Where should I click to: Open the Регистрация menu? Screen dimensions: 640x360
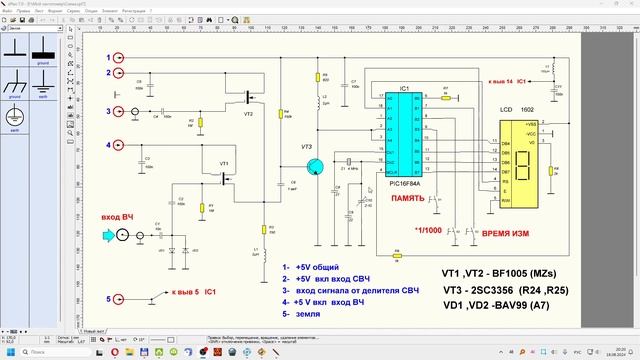click(134, 11)
